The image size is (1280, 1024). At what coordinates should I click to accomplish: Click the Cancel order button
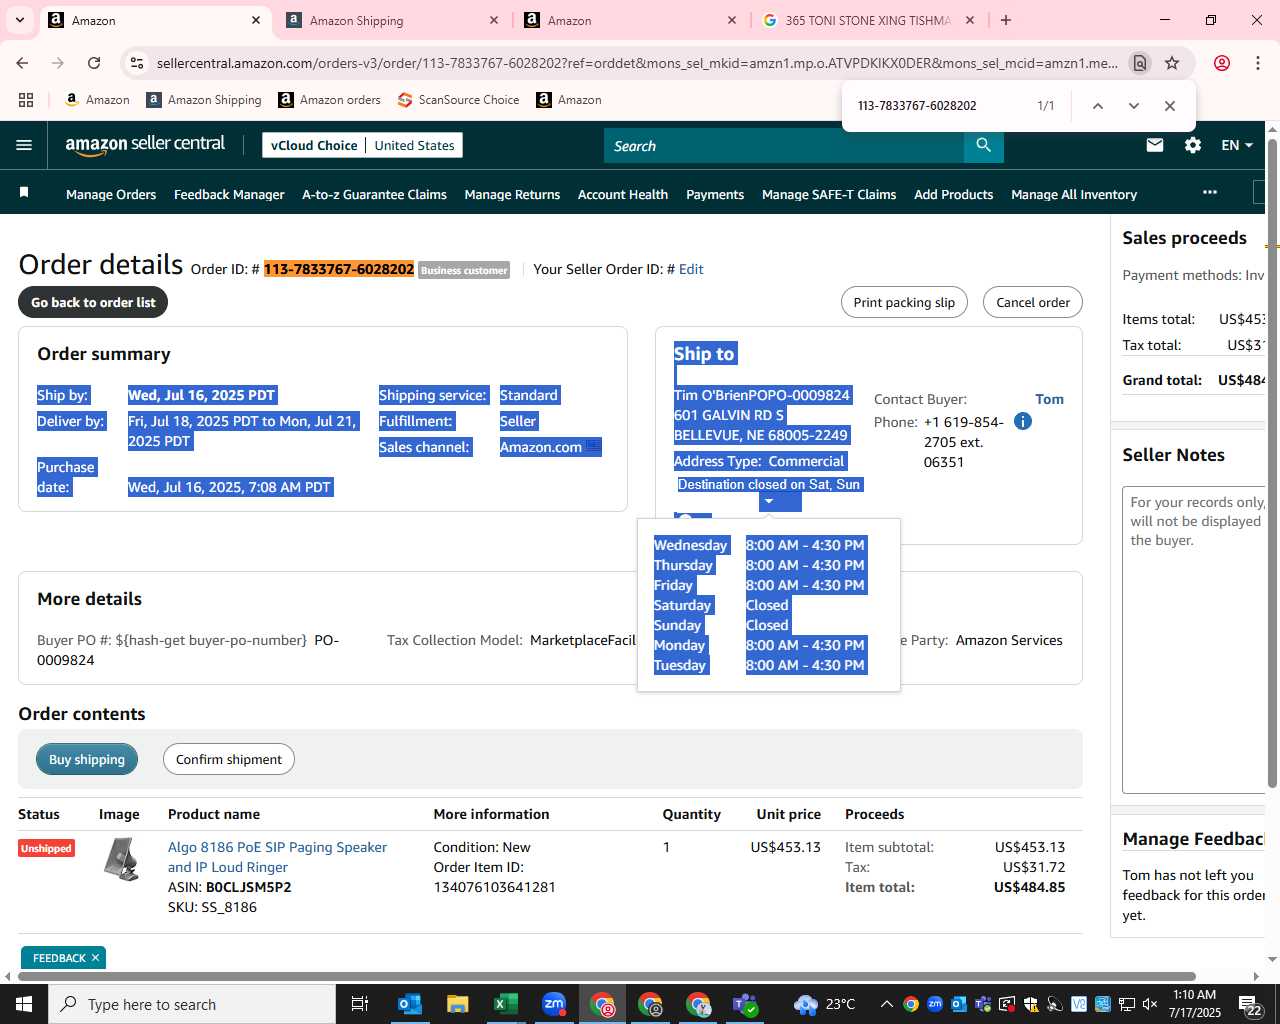[1033, 302]
